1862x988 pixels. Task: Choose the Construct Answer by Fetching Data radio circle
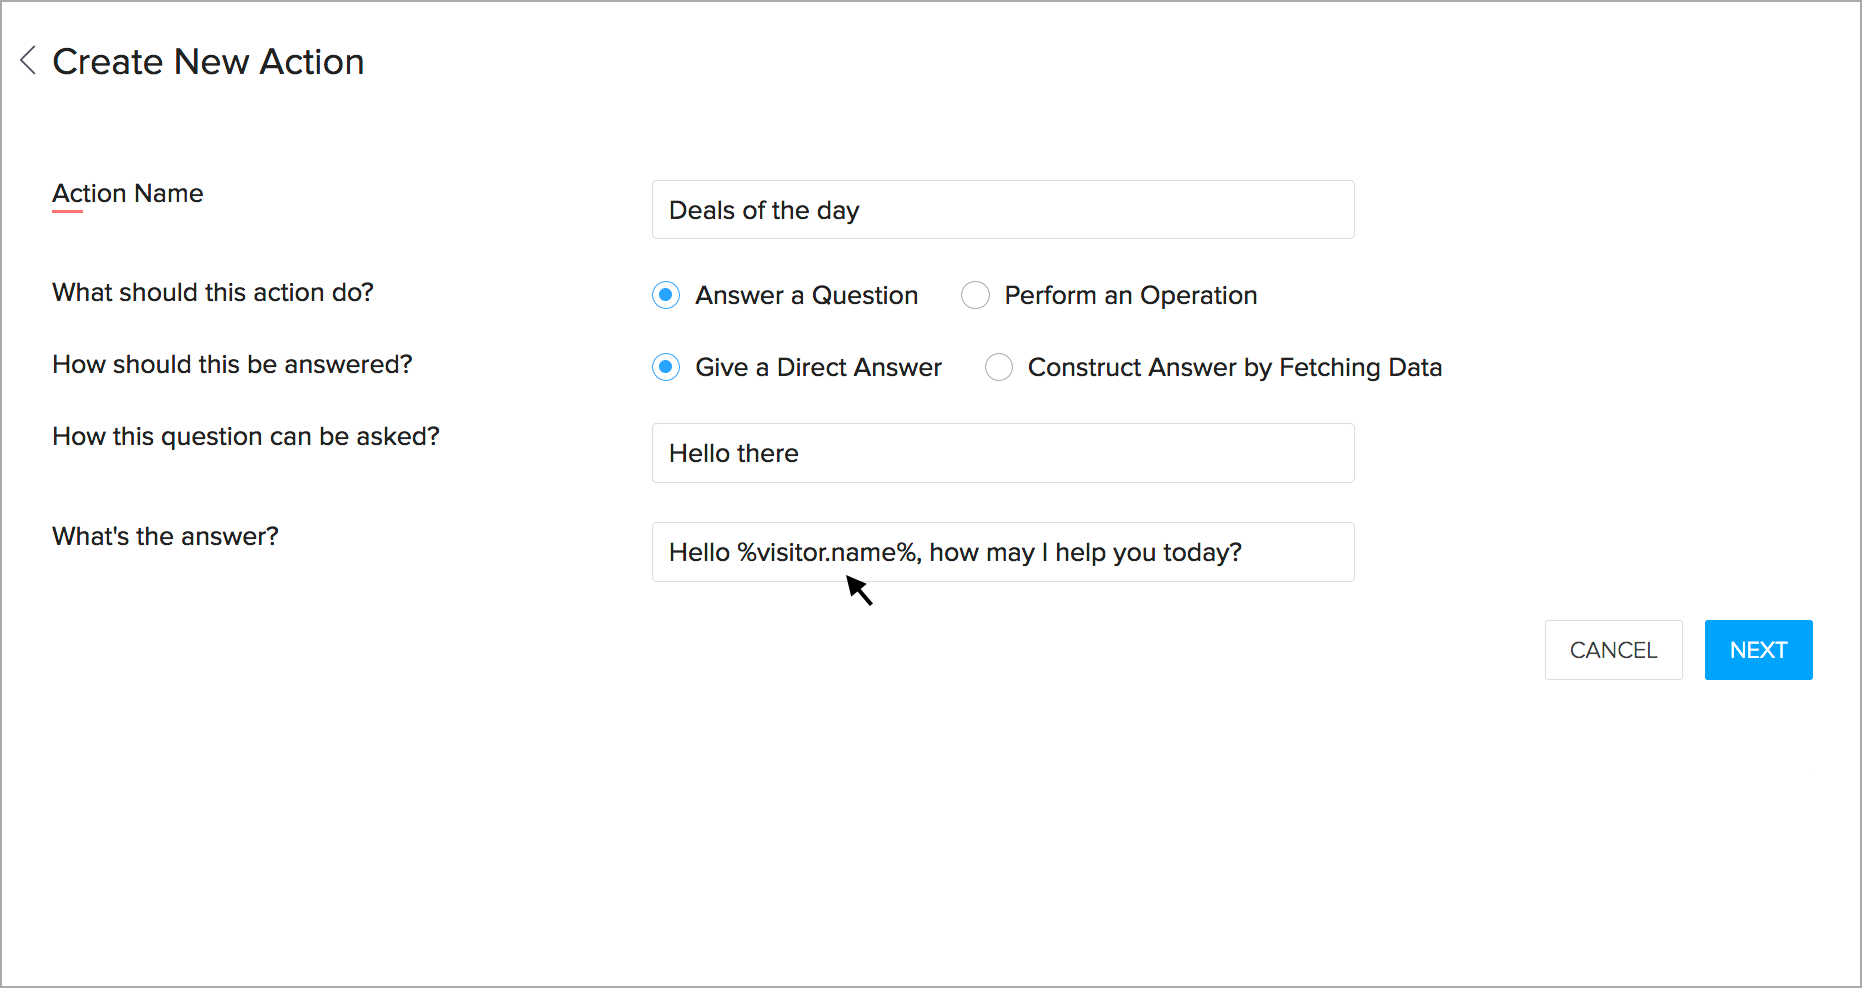click(x=999, y=367)
